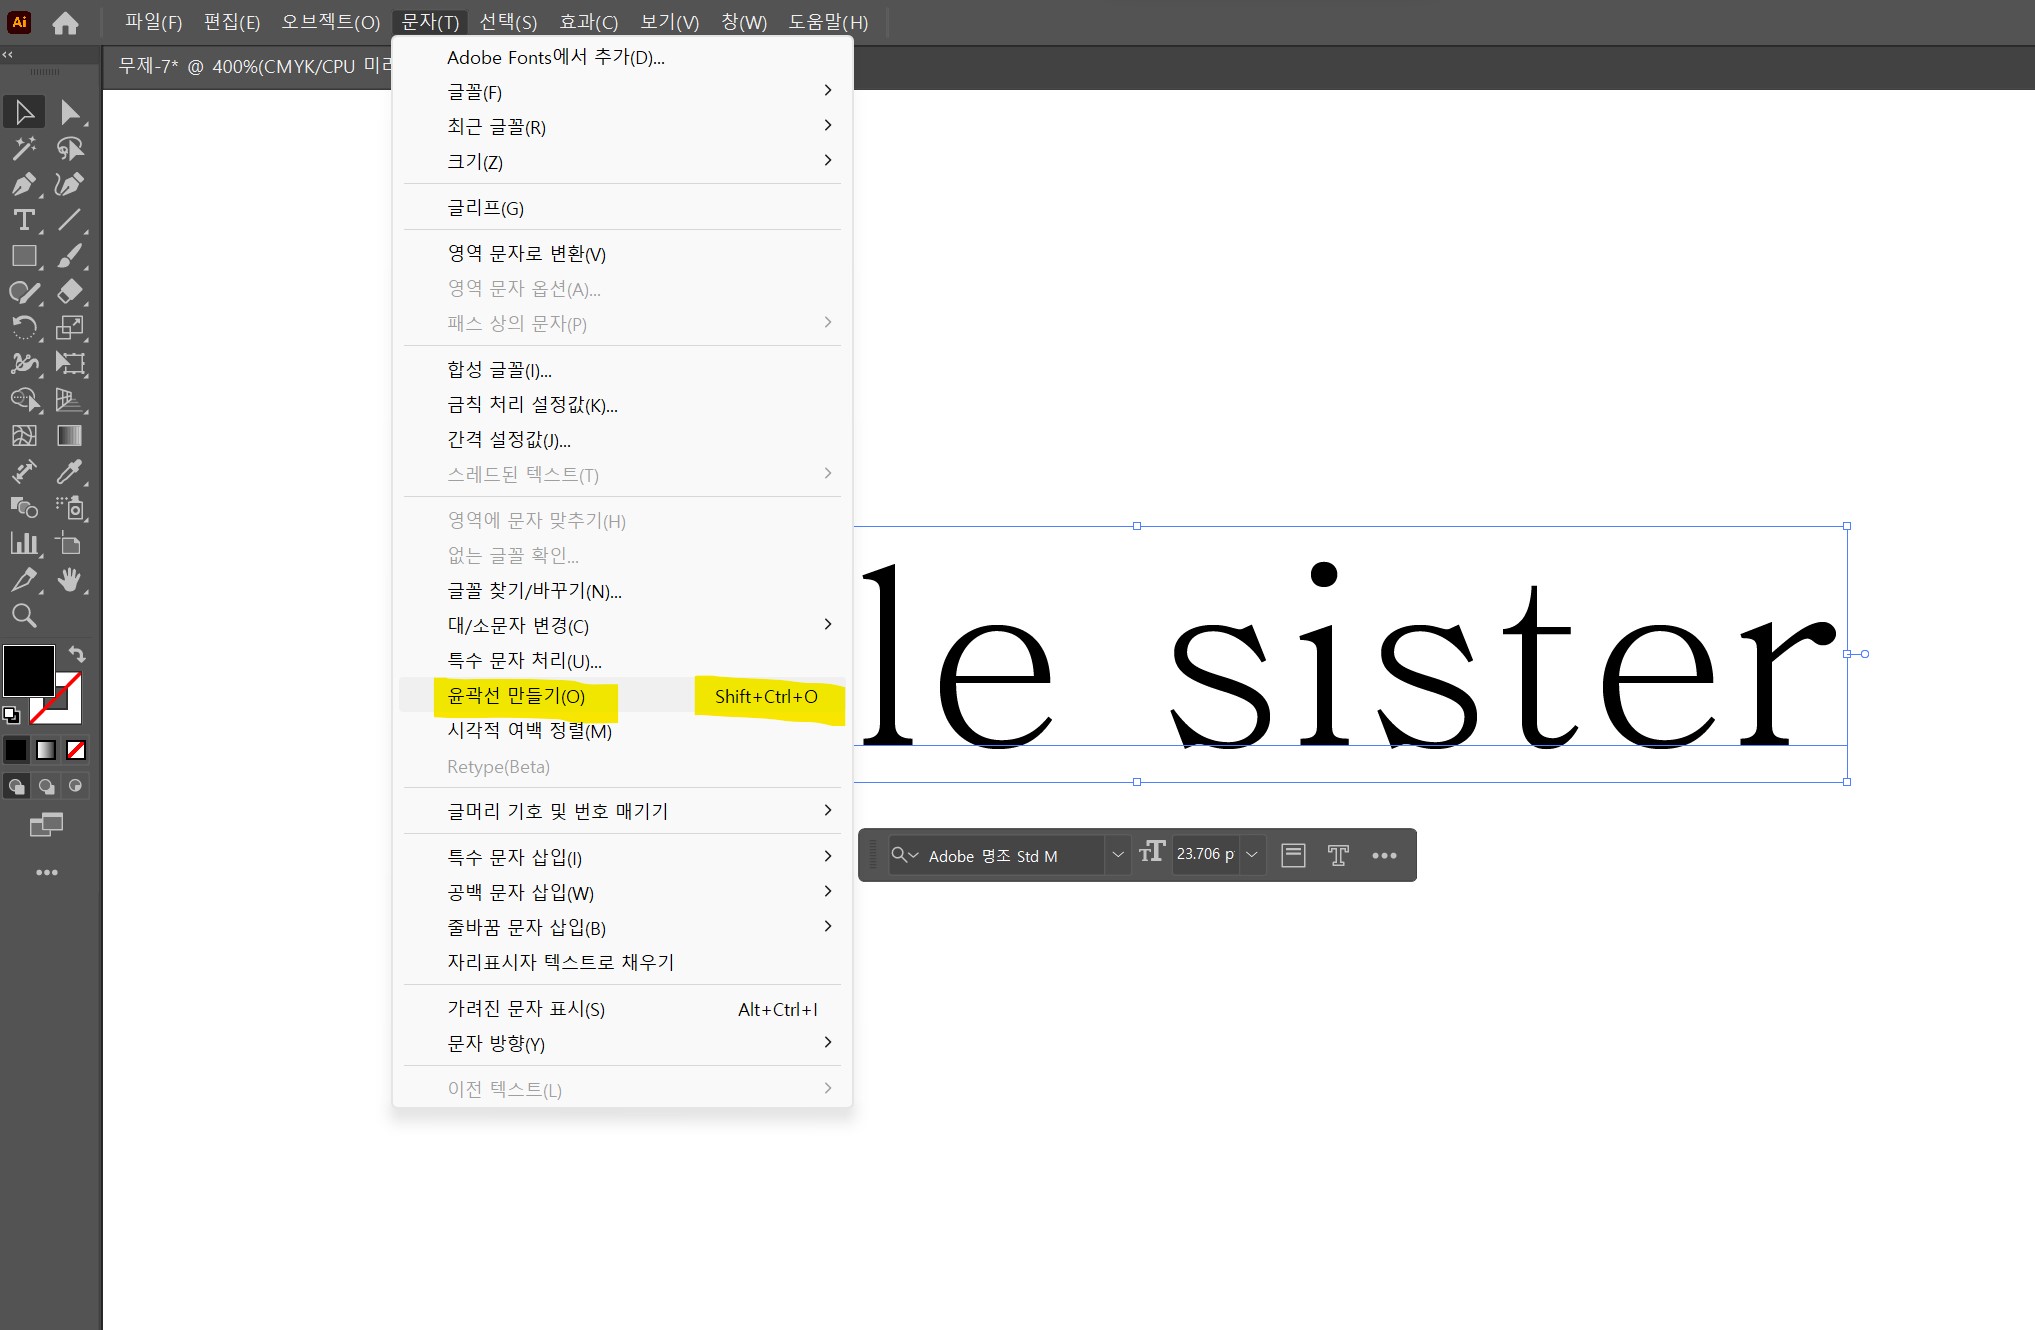Choose the Magic Wand tool
The image size is (2035, 1330).
click(24, 148)
